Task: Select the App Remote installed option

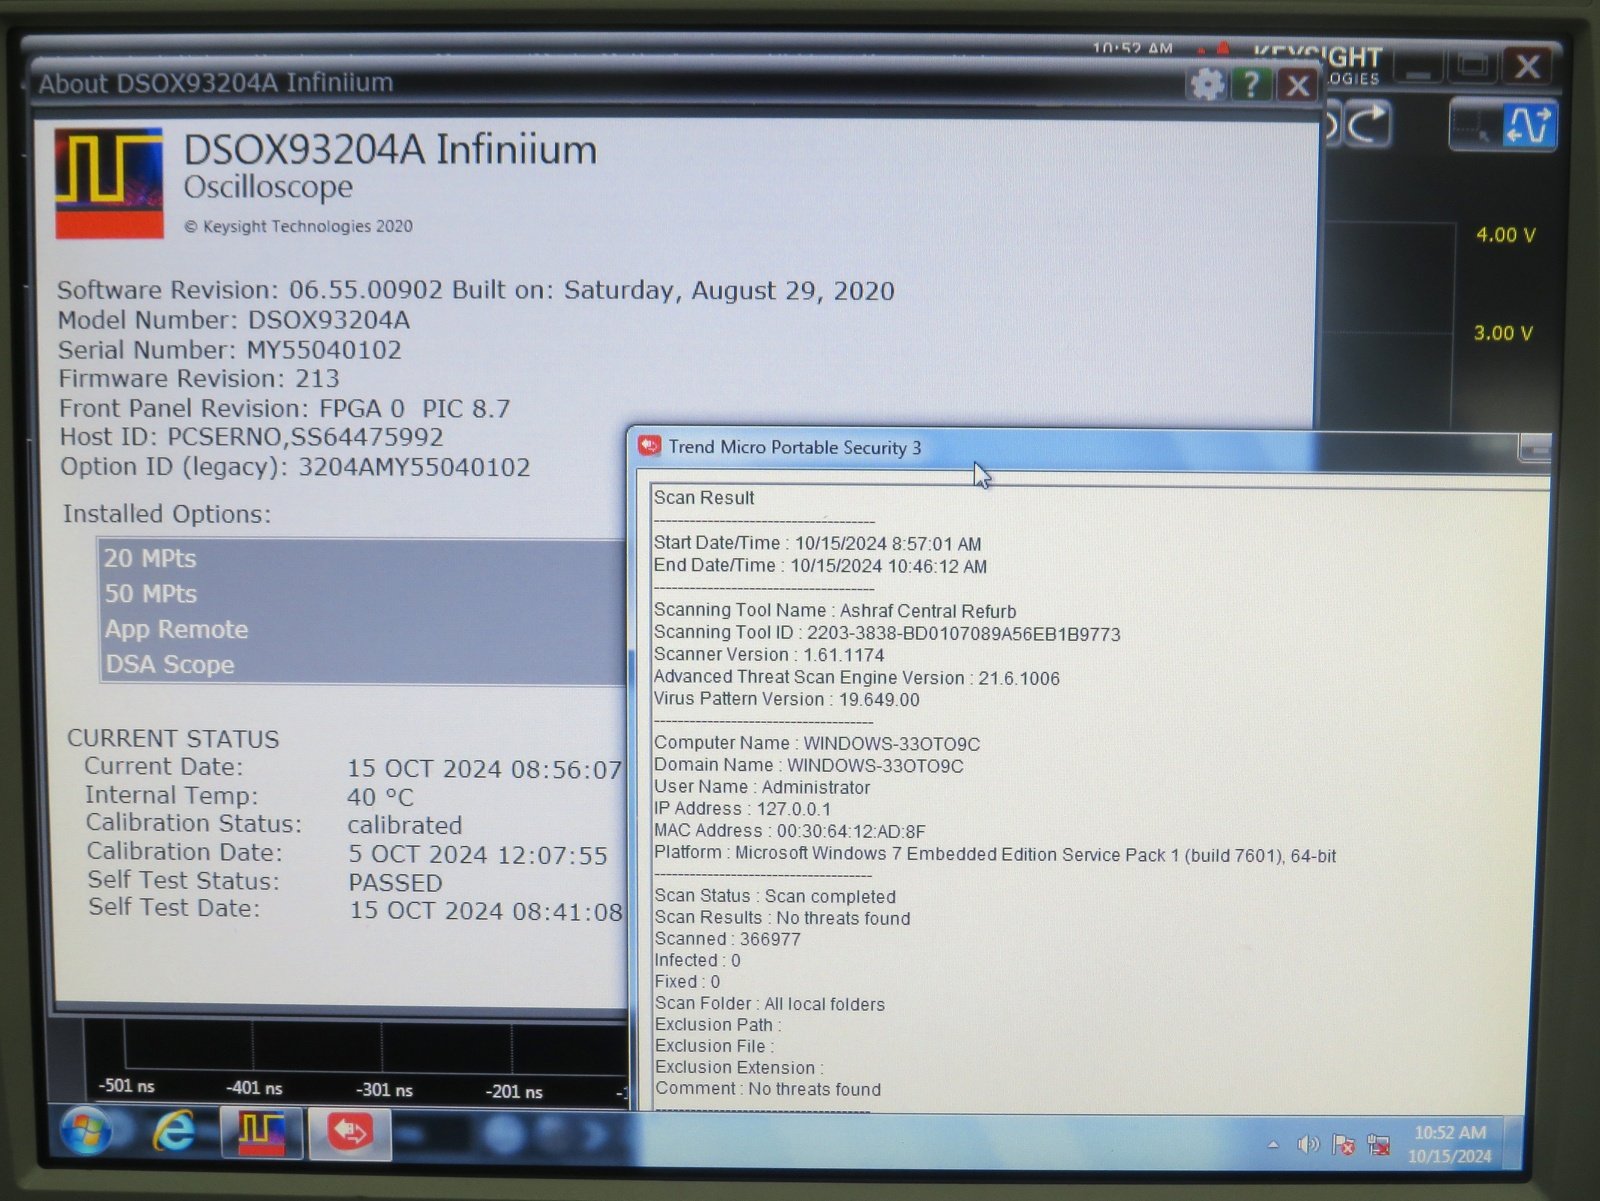Action: tap(362, 629)
